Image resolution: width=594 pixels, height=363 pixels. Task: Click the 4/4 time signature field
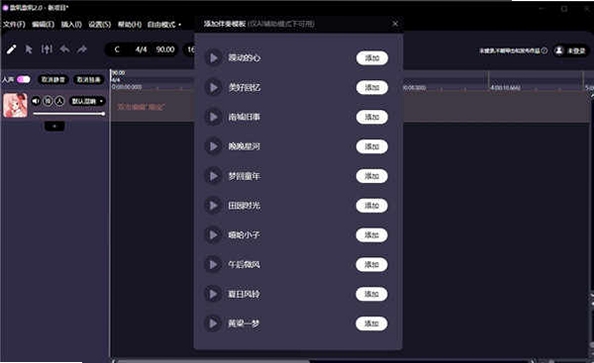point(141,50)
